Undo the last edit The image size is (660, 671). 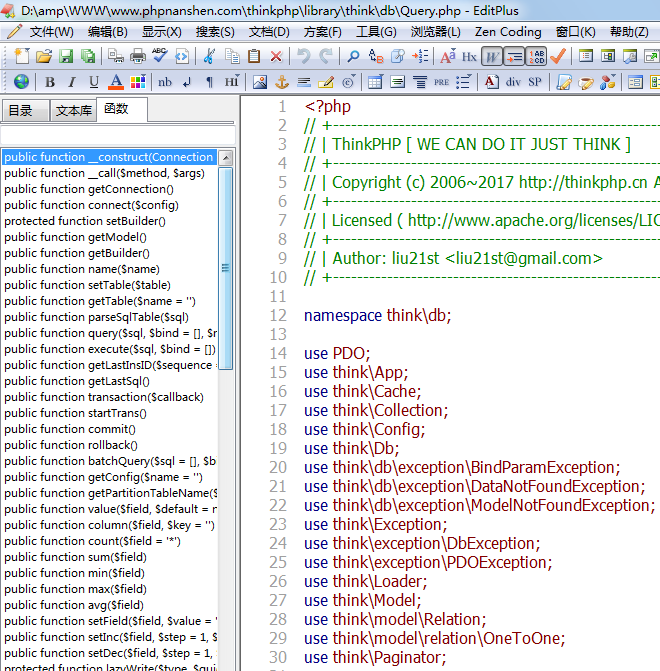pos(304,56)
